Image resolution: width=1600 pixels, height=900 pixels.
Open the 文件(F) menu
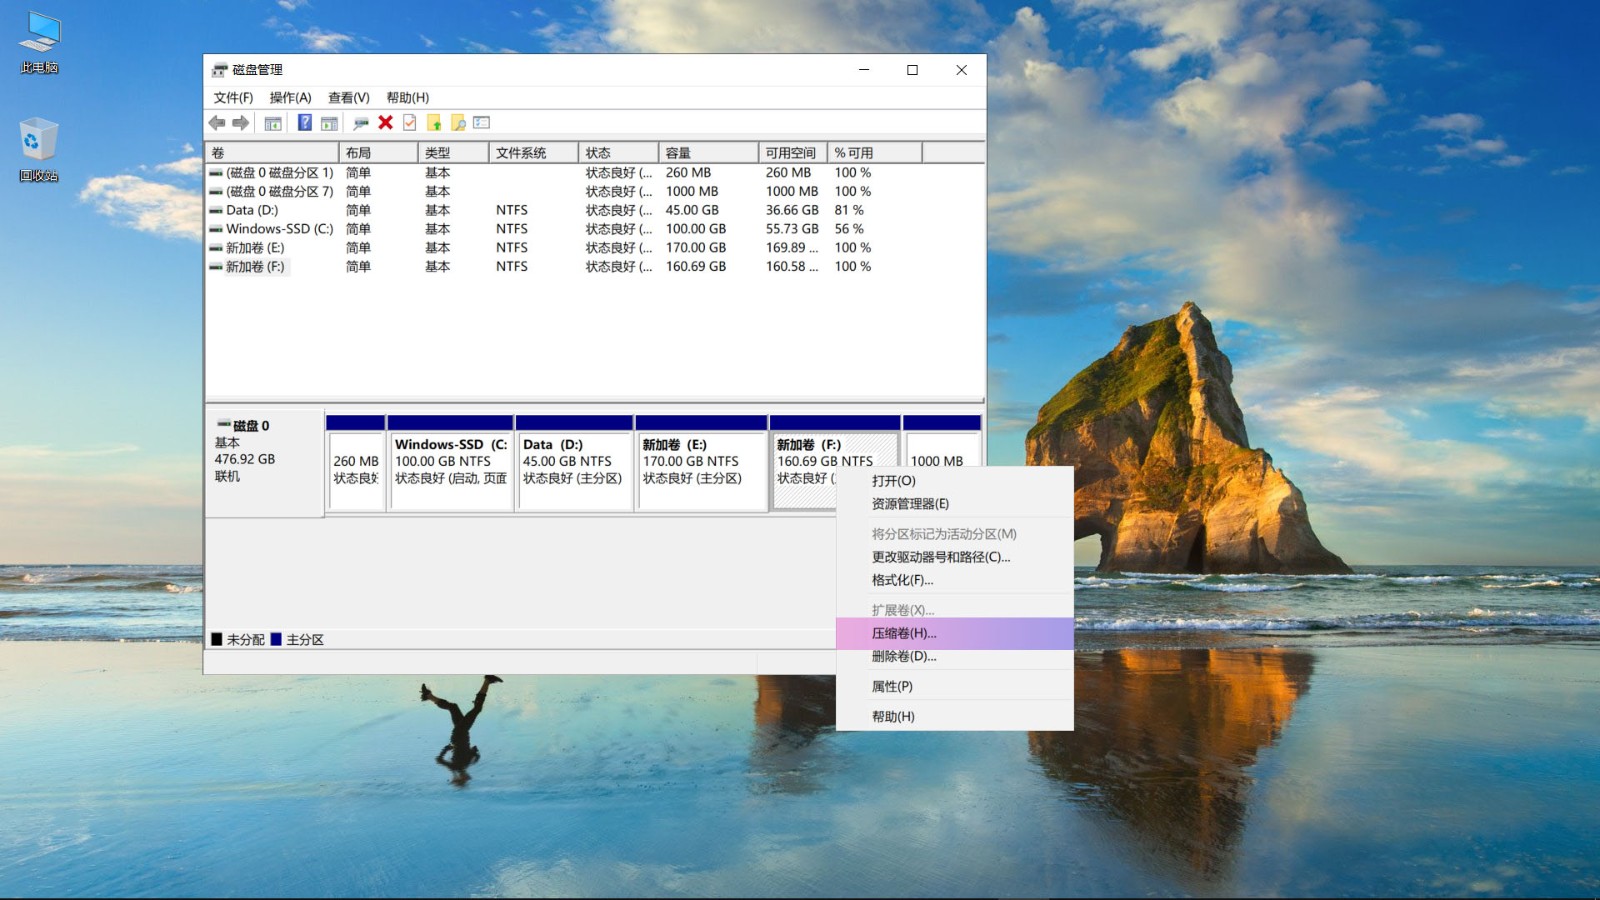coord(233,98)
